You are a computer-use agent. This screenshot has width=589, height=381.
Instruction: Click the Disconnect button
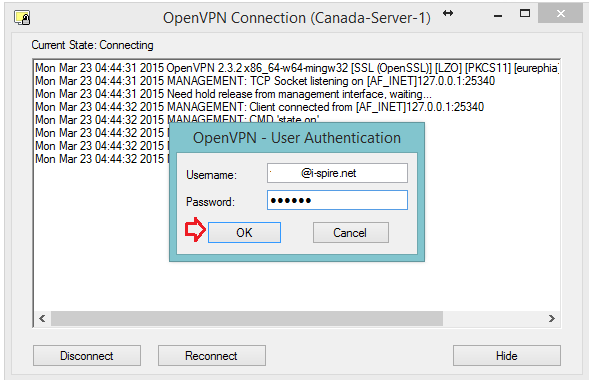tap(87, 355)
